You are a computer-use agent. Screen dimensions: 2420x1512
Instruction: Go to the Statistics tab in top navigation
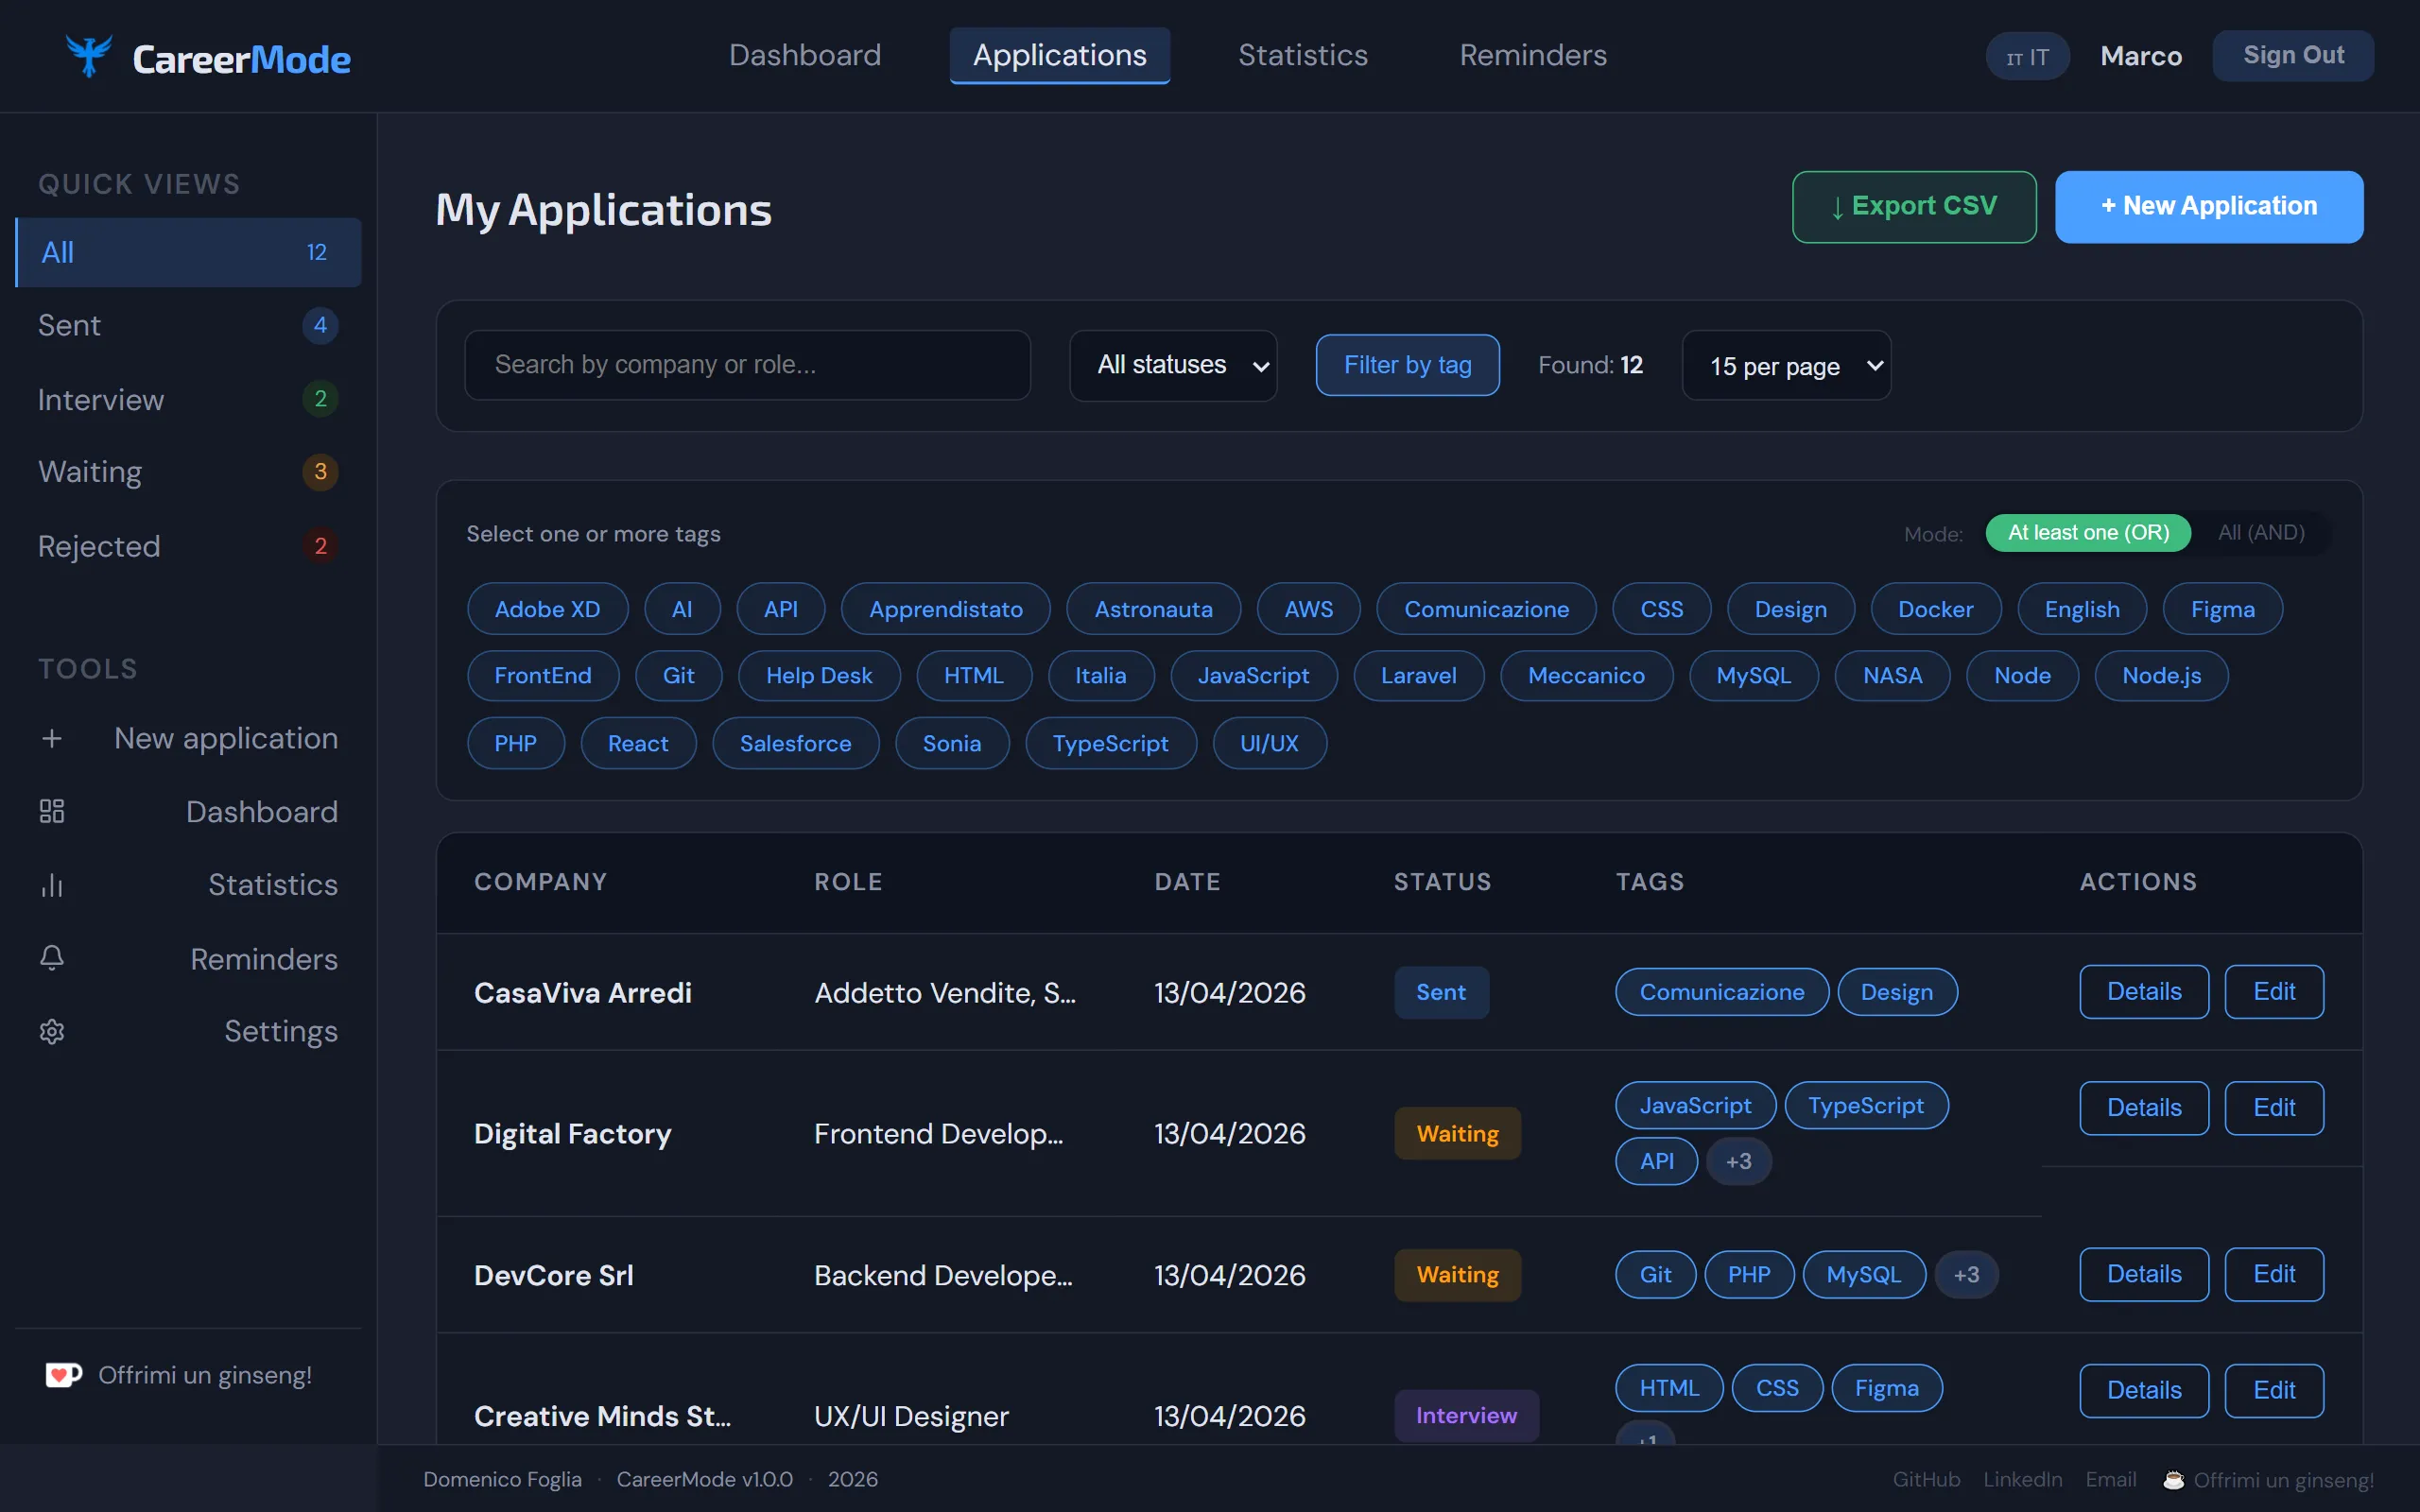[1302, 55]
